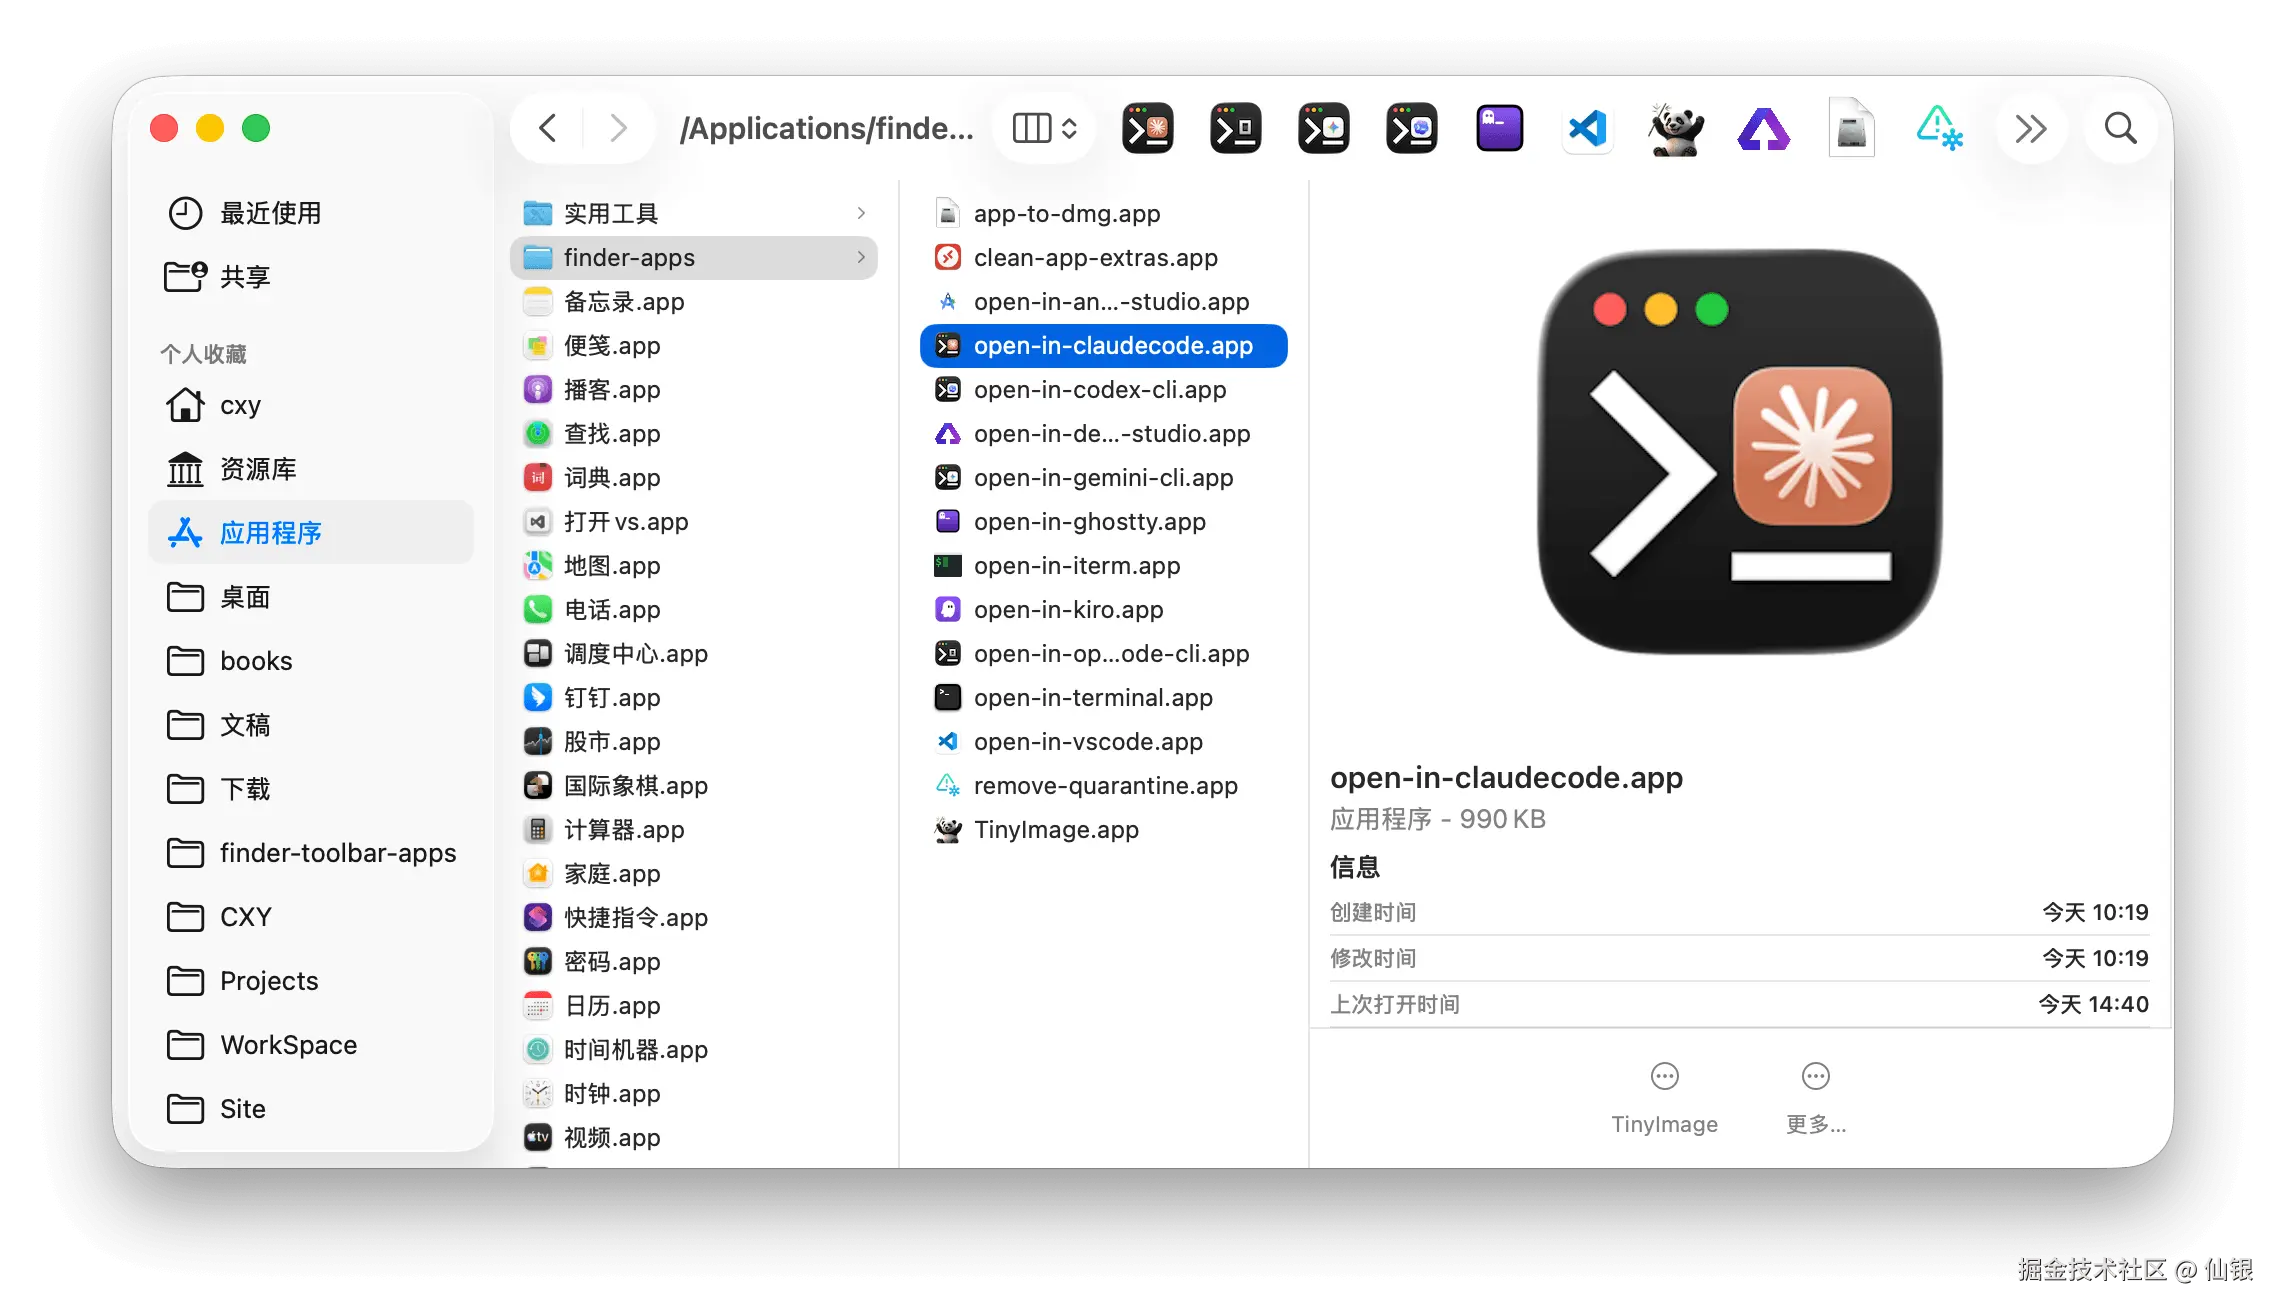
Task: Select 应用程序 in the sidebar
Action: pyautogui.click(x=311, y=533)
